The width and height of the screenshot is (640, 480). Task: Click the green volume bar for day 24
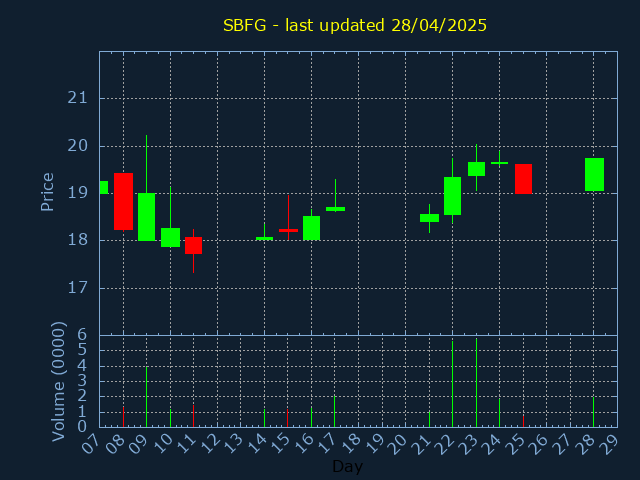499,413
